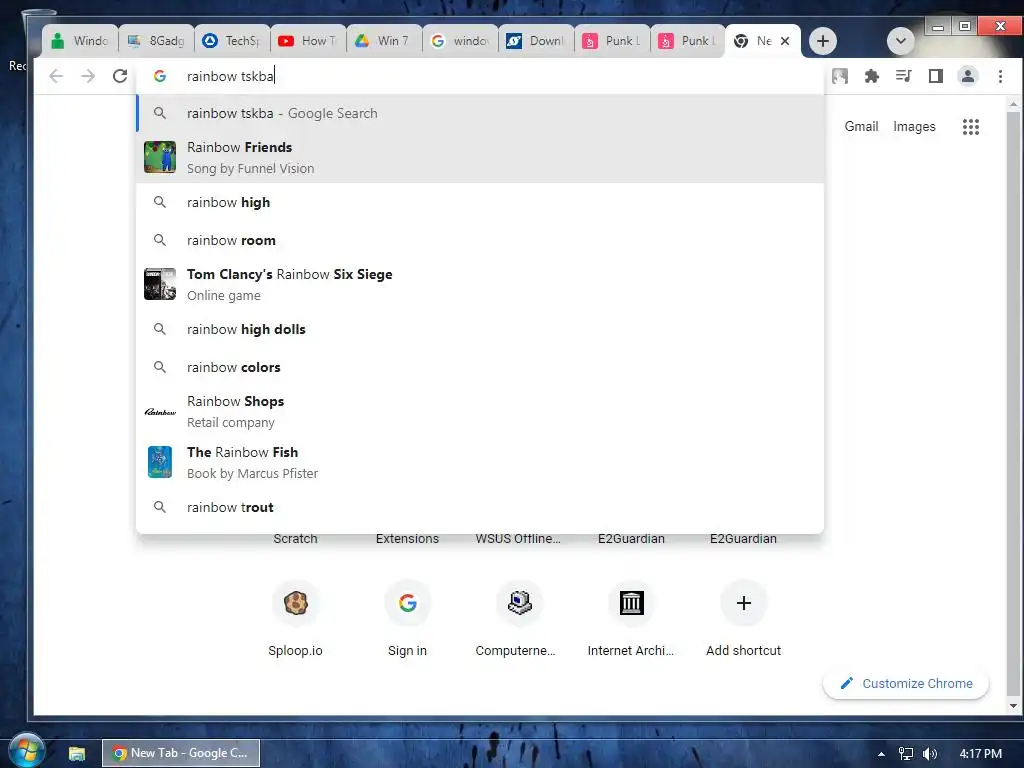Open the Images link
1024x768 pixels.
tap(914, 127)
